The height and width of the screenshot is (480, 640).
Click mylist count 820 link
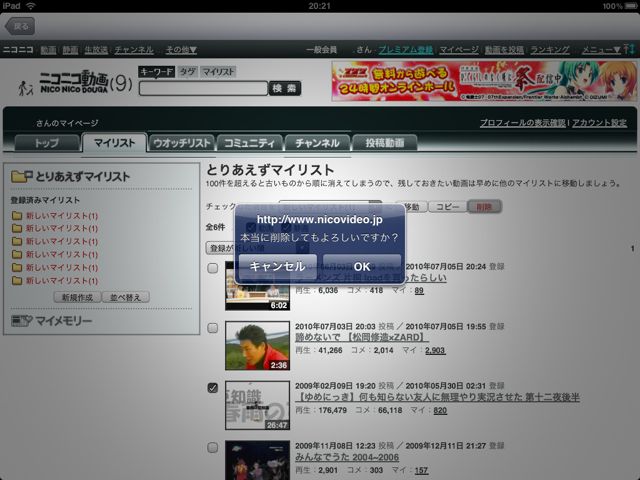click(440, 410)
